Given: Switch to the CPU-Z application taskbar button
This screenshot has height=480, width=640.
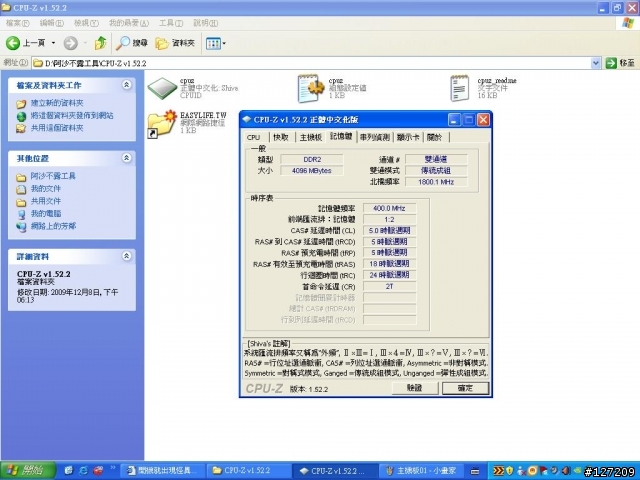Looking at the screenshot, I should pyautogui.click(x=335, y=471).
